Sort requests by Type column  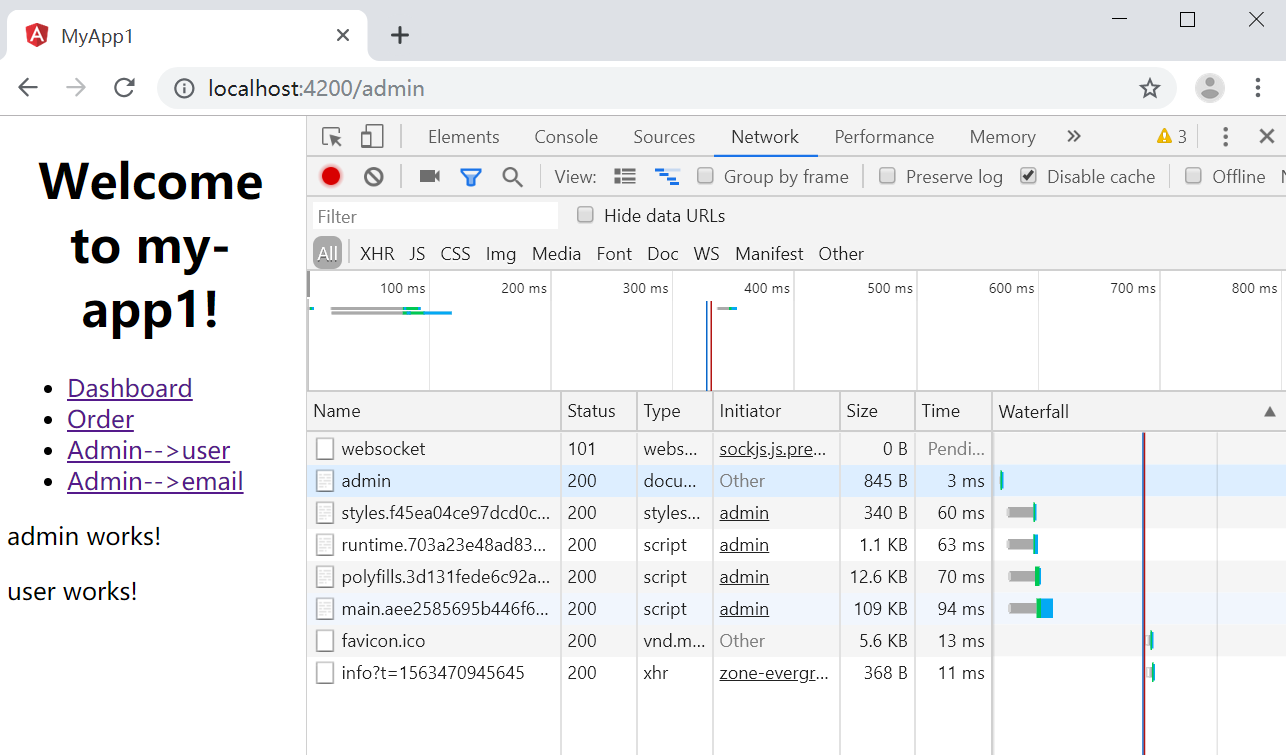coord(675,411)
